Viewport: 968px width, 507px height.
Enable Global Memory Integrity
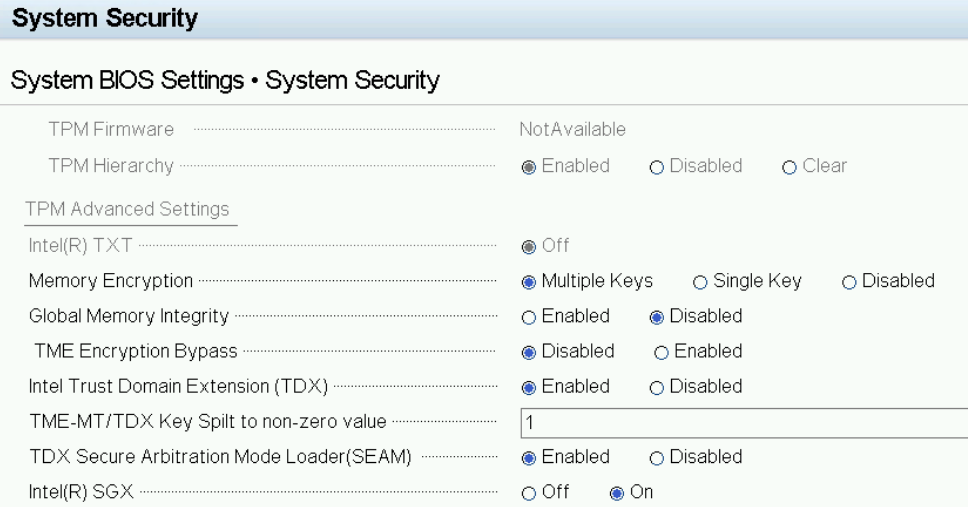(x=529, y=317)
